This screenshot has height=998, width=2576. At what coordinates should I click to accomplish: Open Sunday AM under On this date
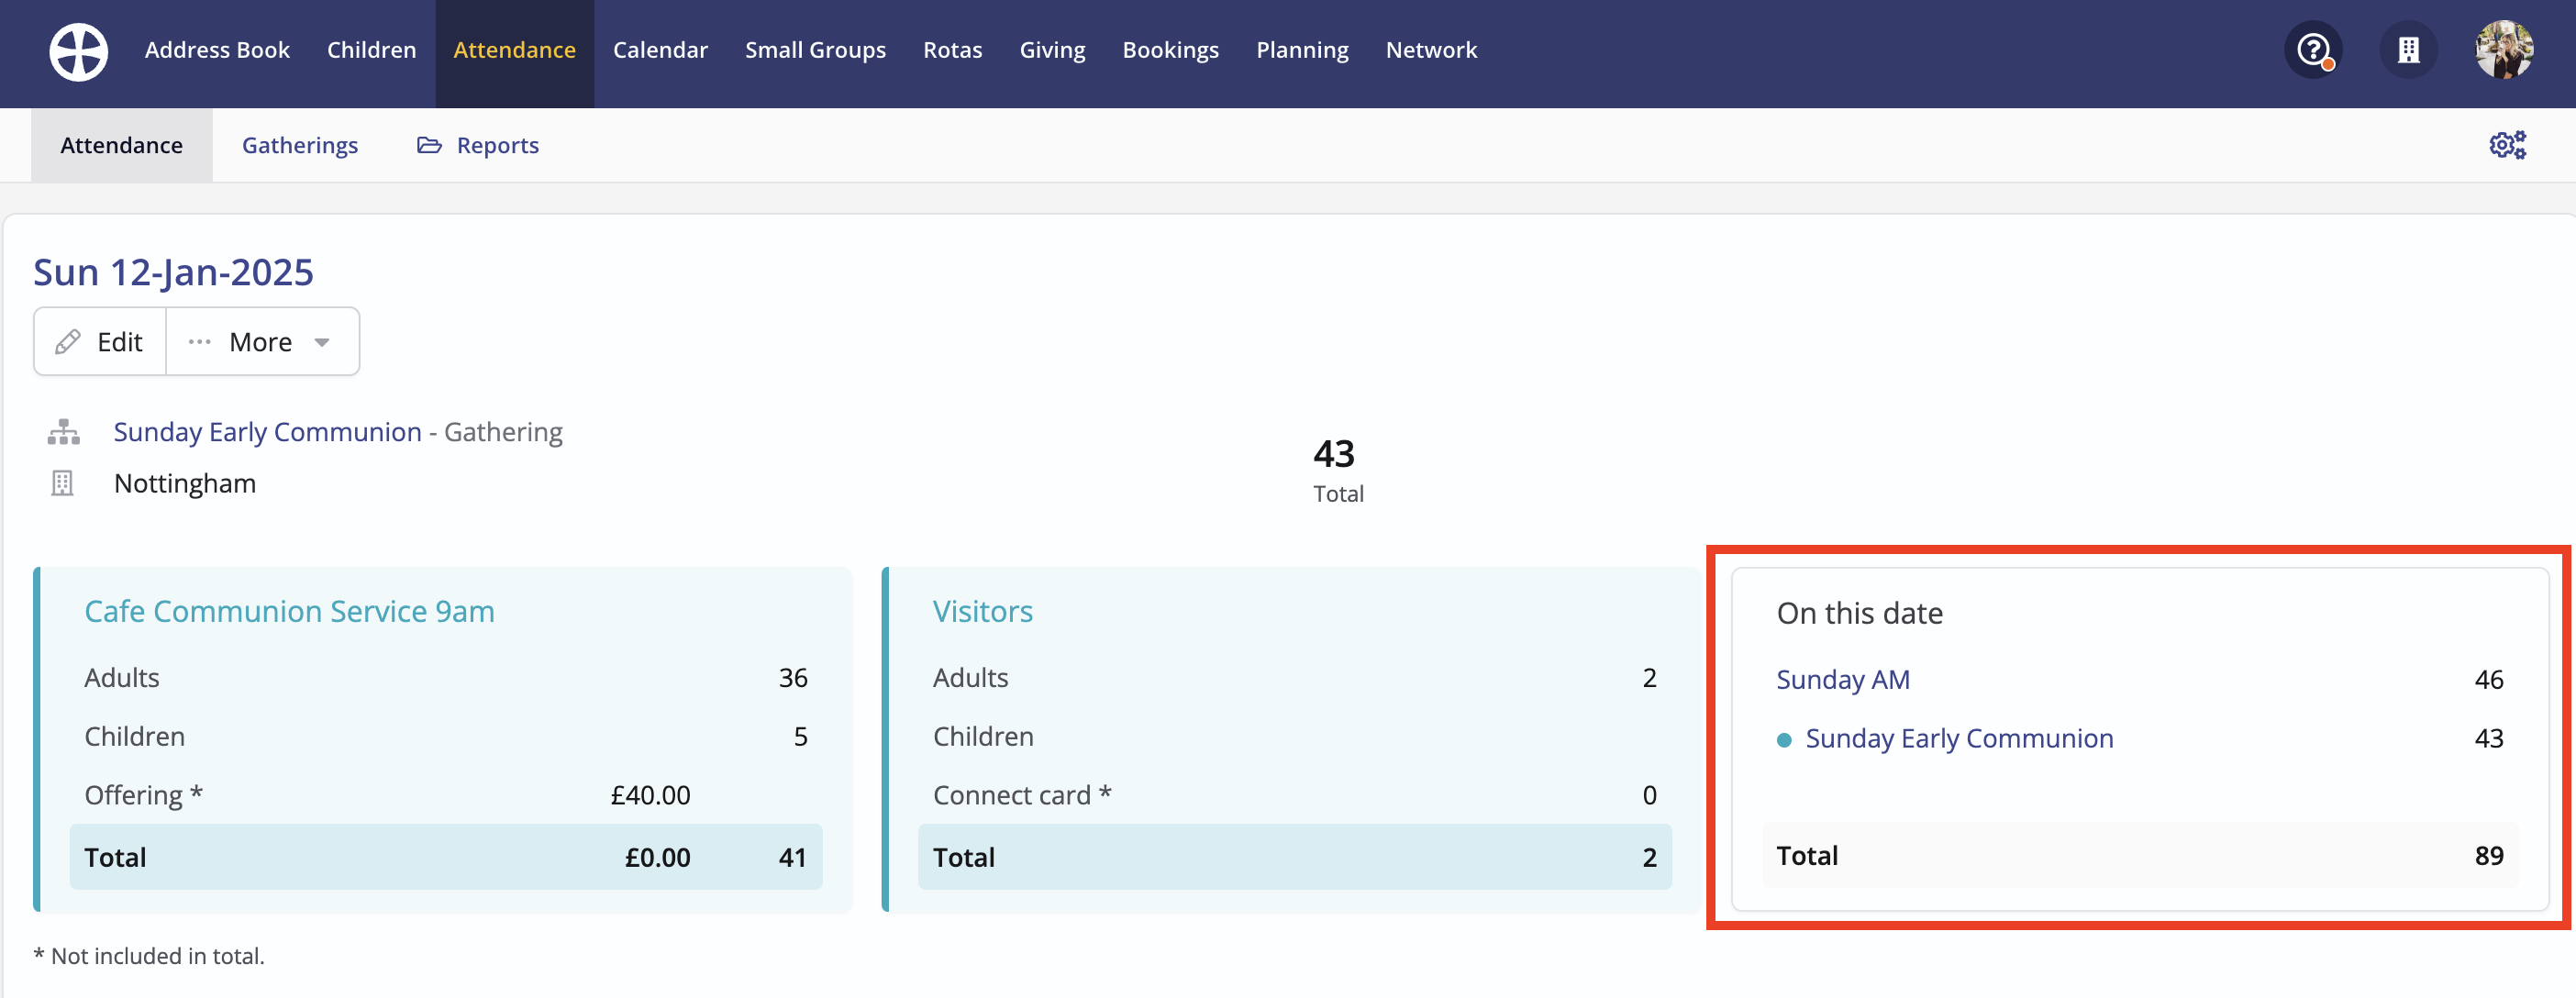tap(1842, 680)
